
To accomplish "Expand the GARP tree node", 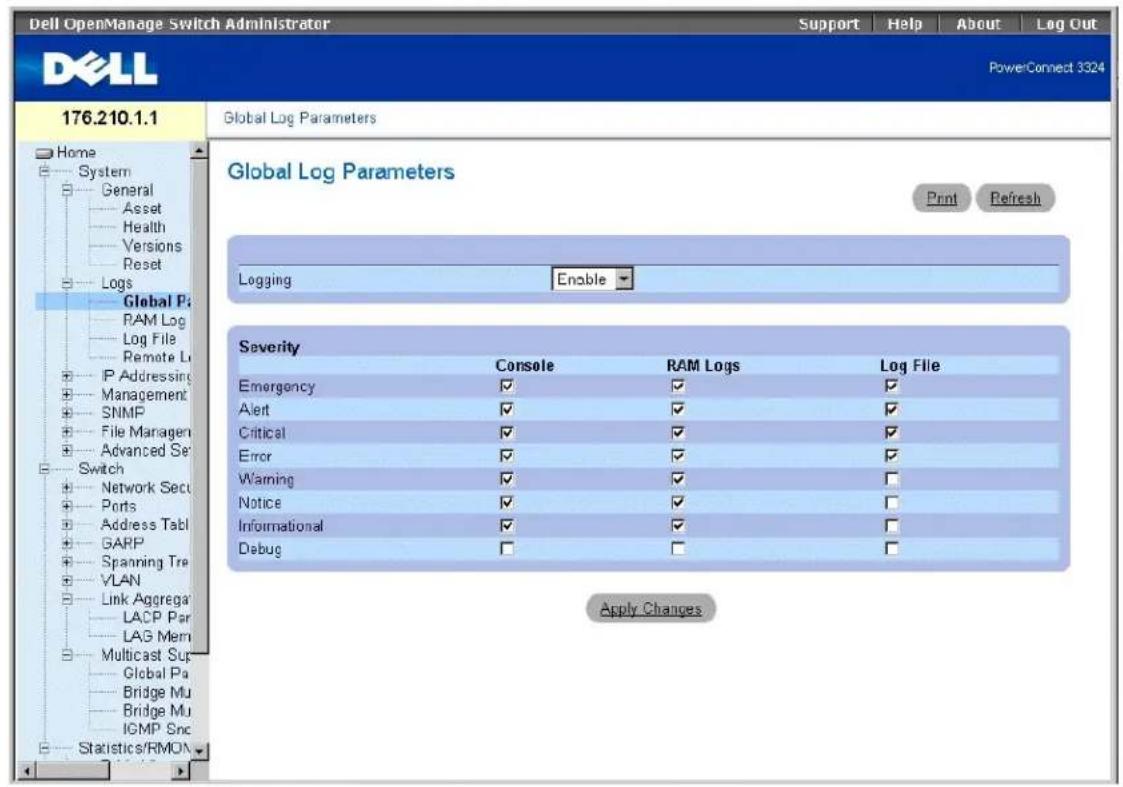I will click(x=67, y=544).
